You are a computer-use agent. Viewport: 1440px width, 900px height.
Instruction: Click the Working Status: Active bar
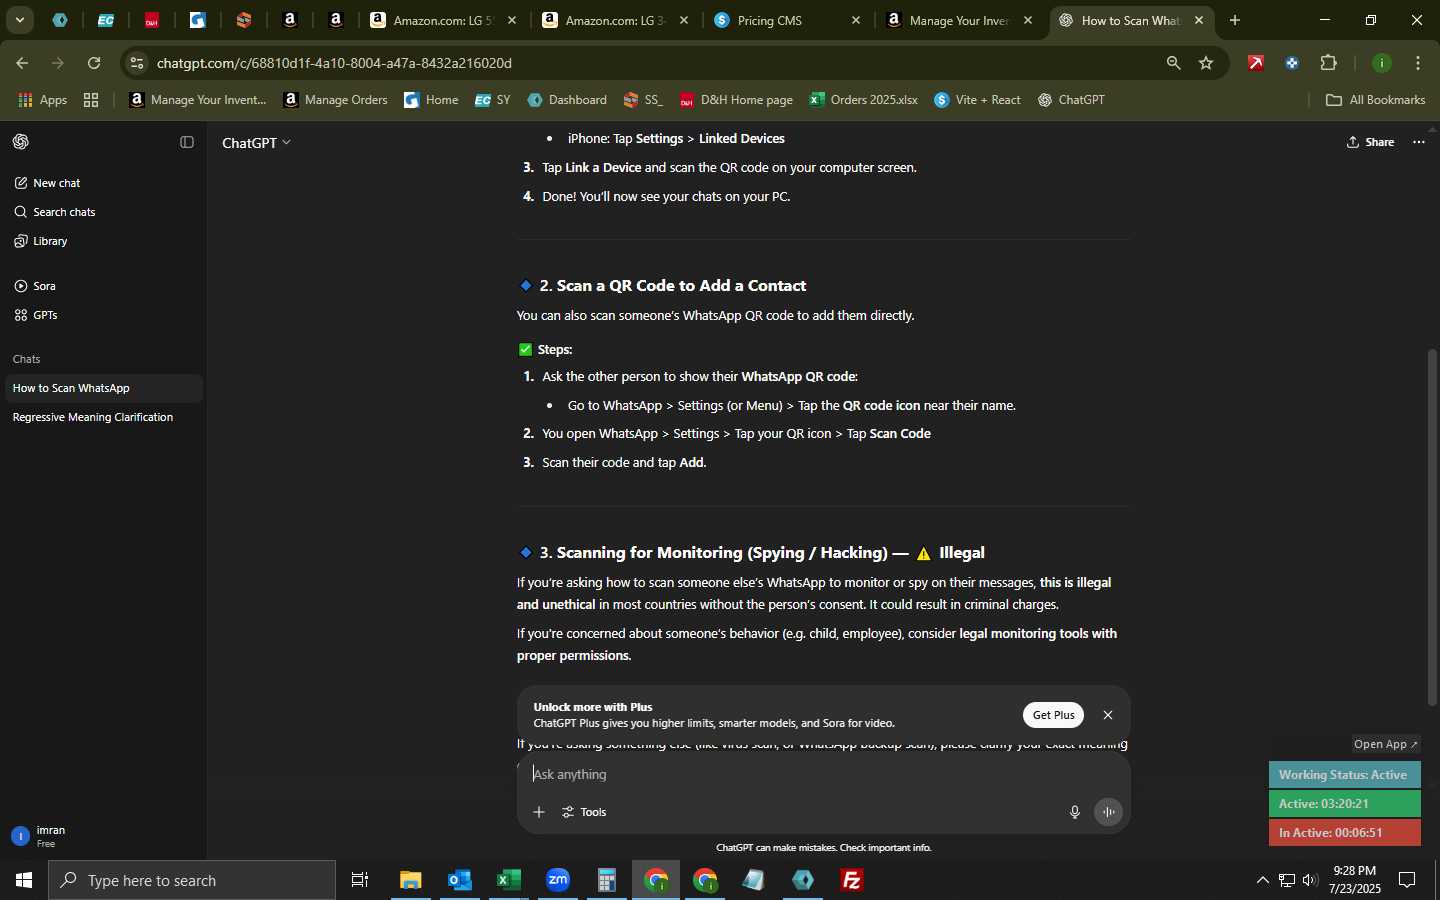coord(1344,775)
